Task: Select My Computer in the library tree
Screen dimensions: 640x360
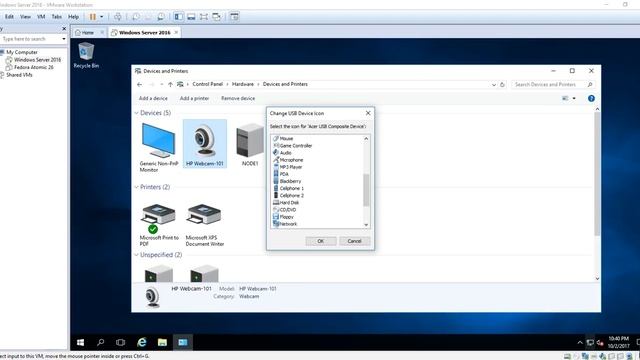Action: click(x=22, y=52)
